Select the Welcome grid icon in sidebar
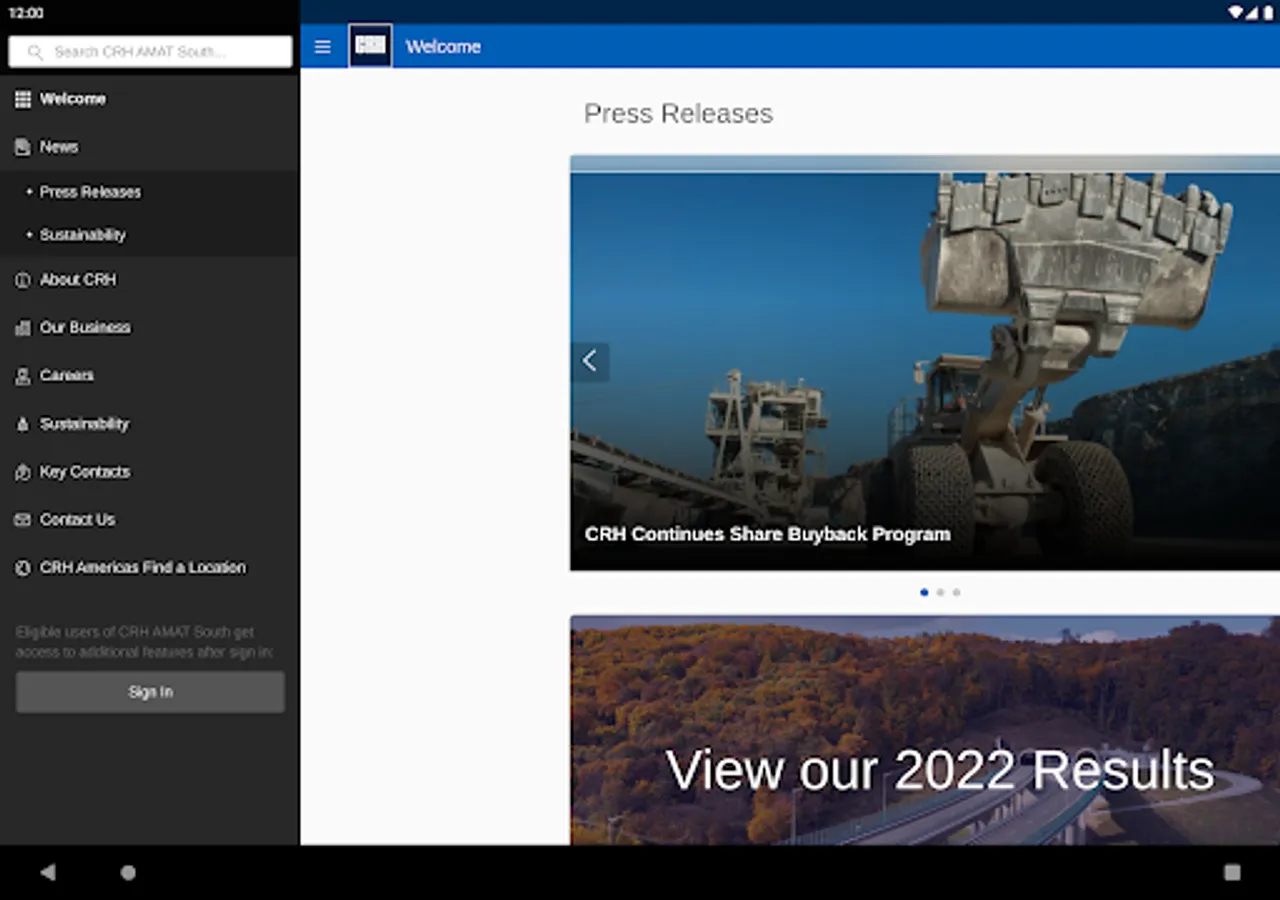The width and height of the screenshot is (1280, 900). click(x=23, y=99)
